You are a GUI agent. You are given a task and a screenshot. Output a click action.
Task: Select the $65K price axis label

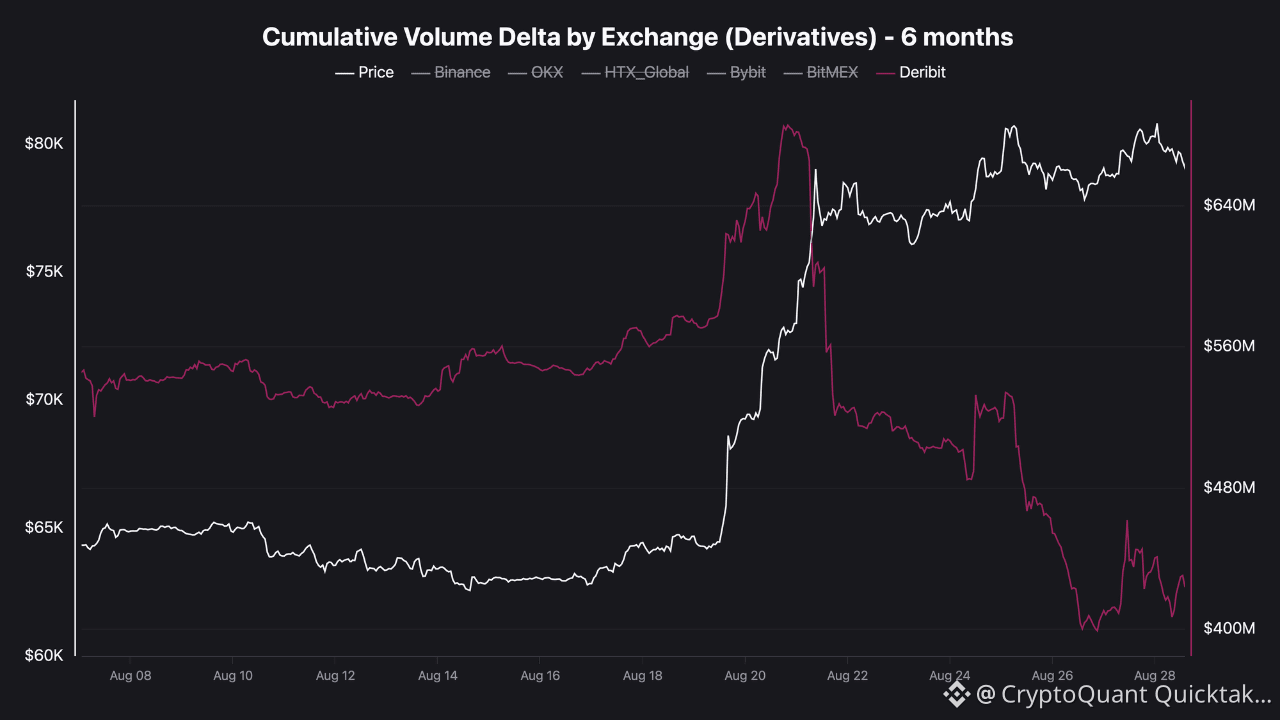pos(44,528)
